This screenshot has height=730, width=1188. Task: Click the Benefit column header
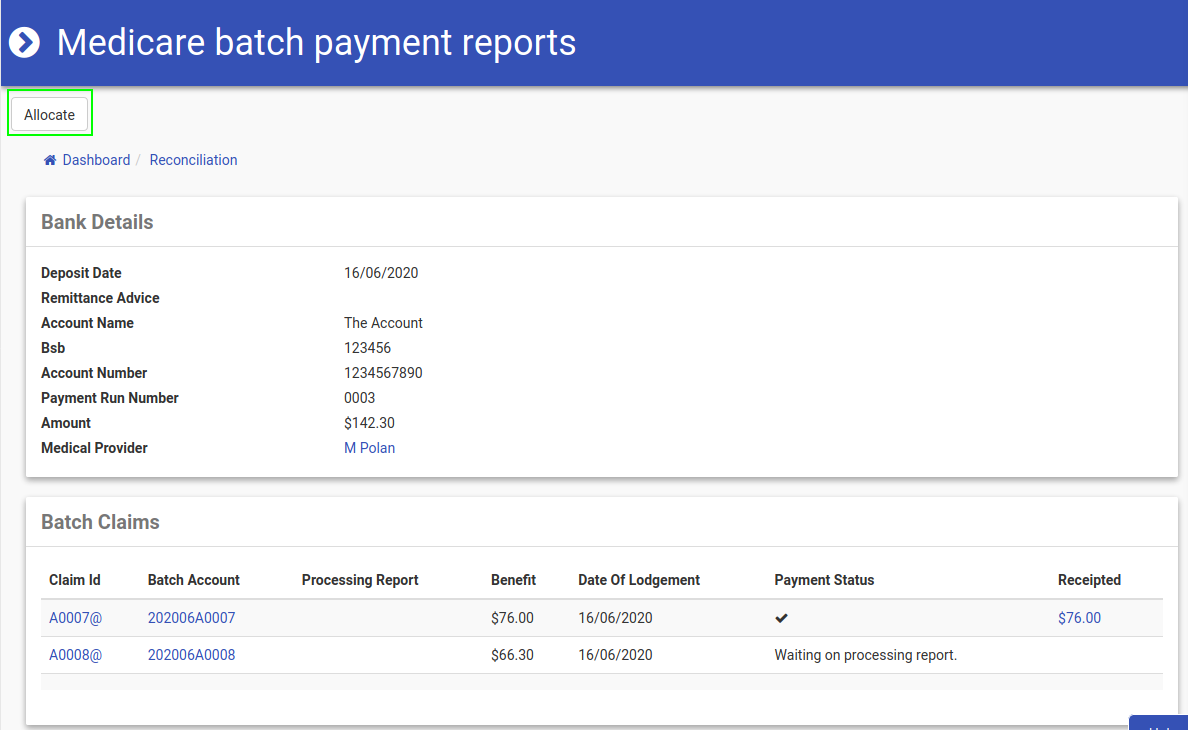[x=513, y=580]
